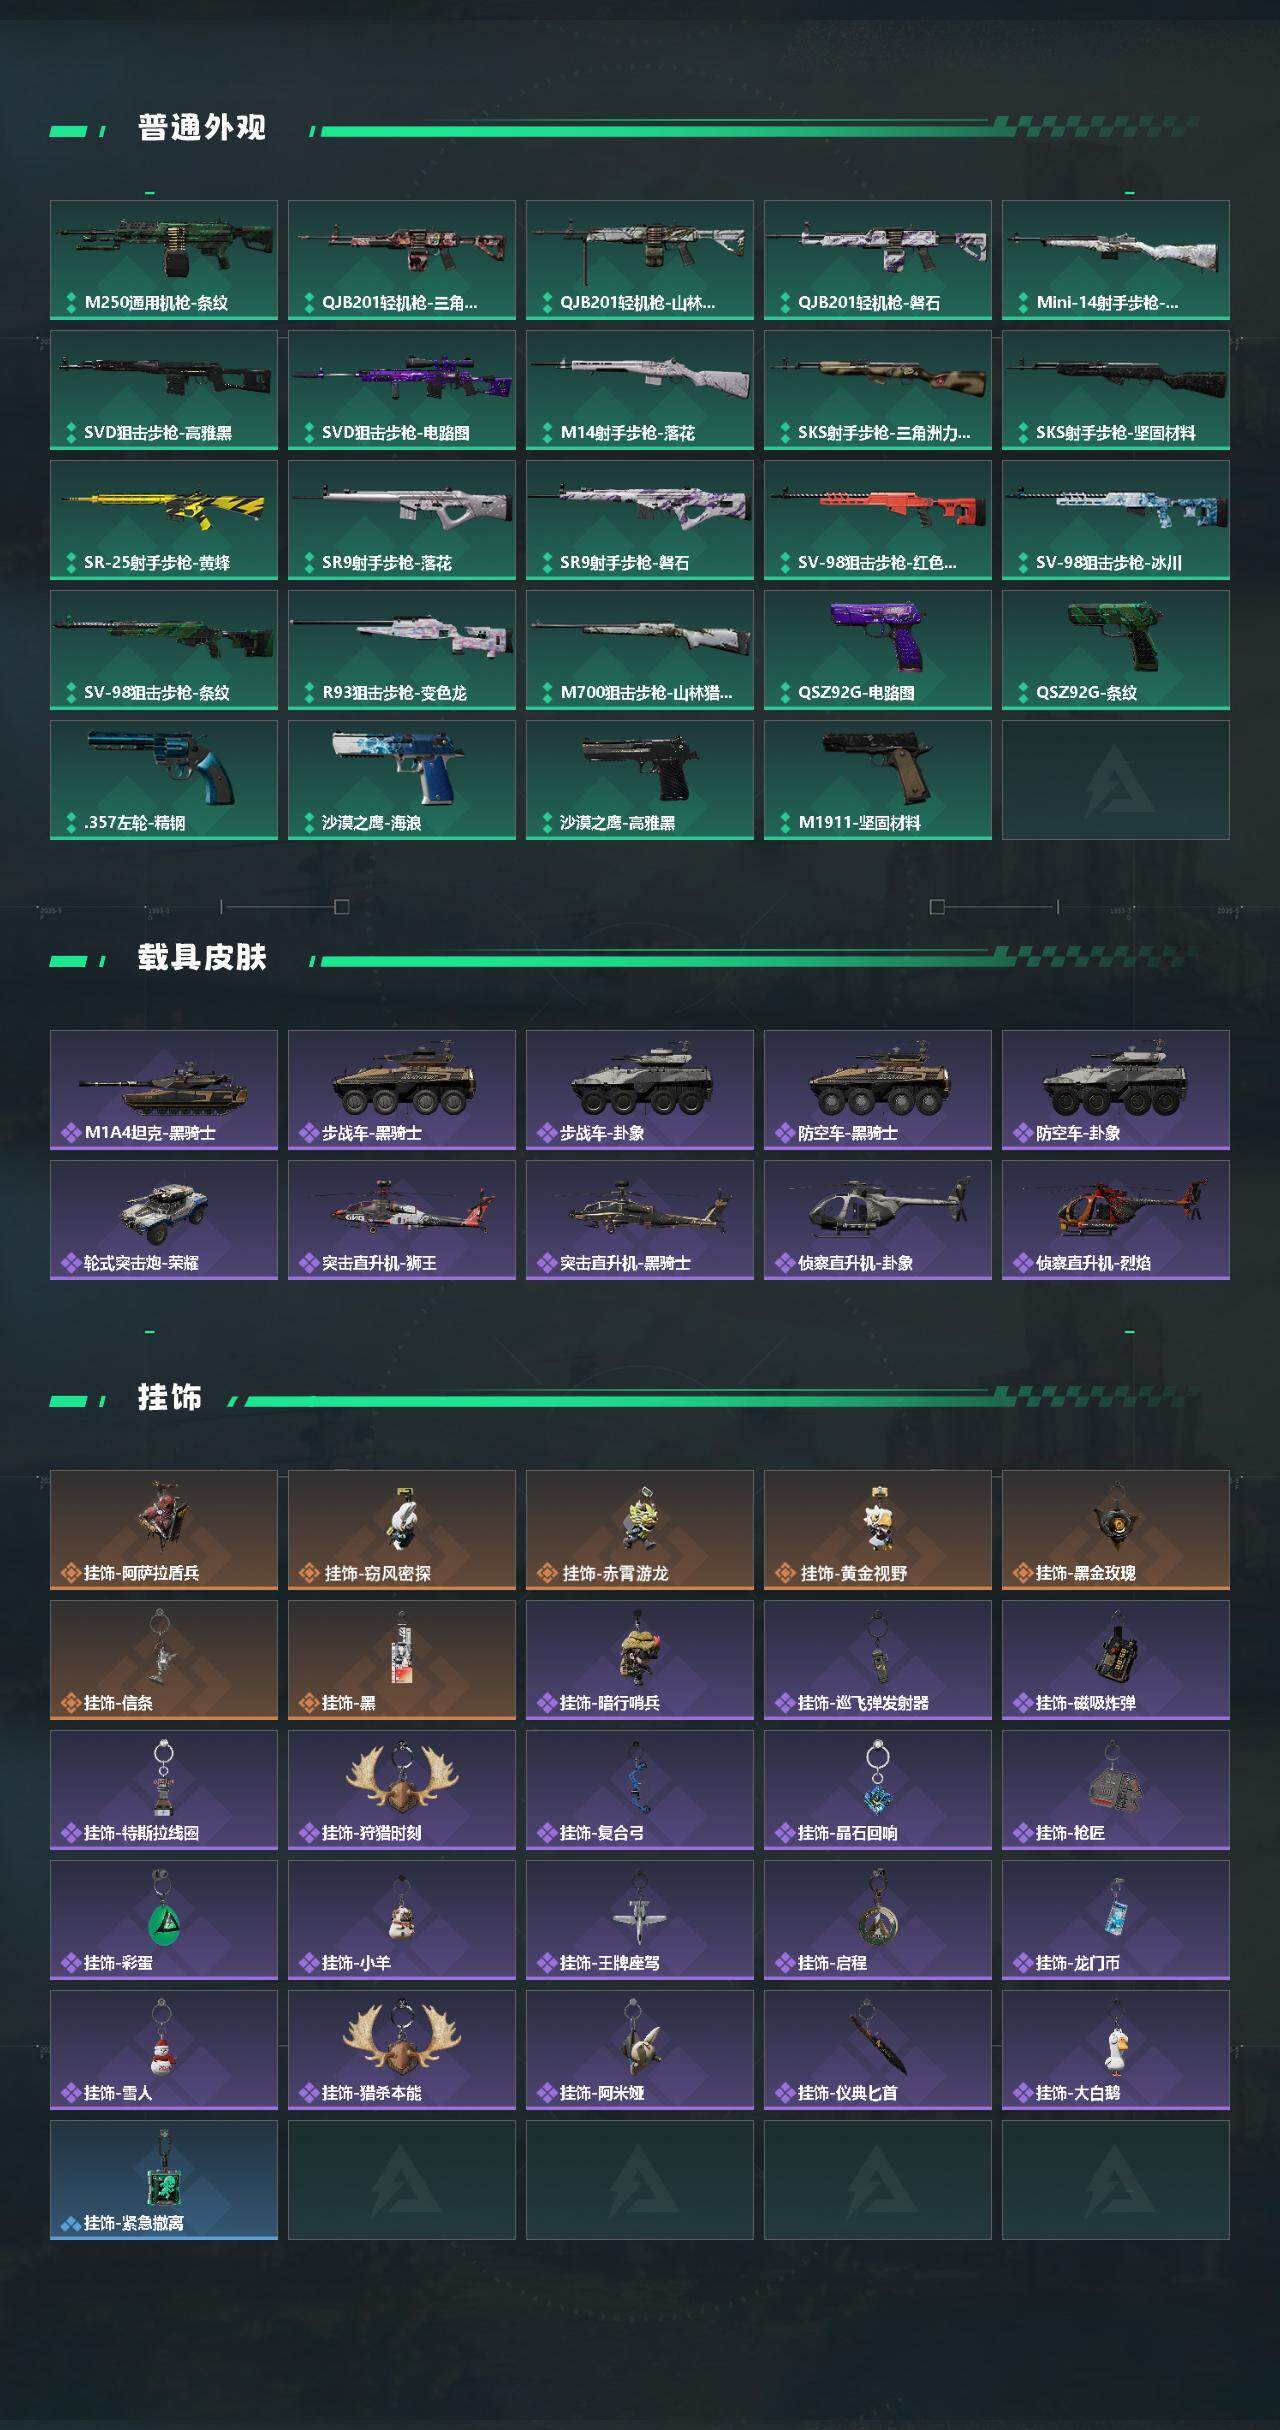This screenshot has width=1280, height=2430.
Task: Select the M250通用机枪-条纹 weapon skin
Action: point(164,260)
